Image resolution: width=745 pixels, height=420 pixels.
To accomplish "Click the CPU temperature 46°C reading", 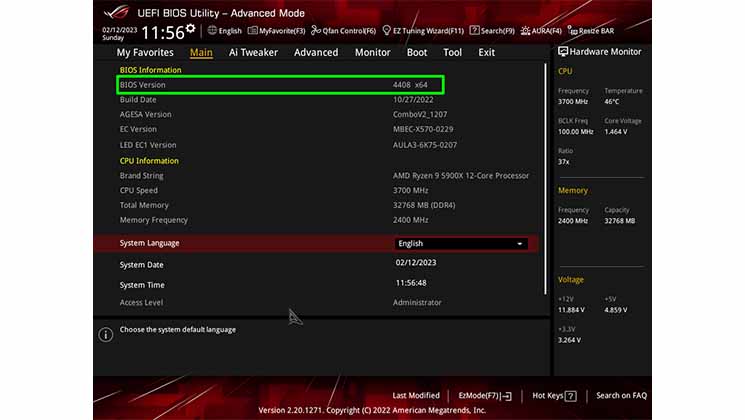I will point(611,101).
